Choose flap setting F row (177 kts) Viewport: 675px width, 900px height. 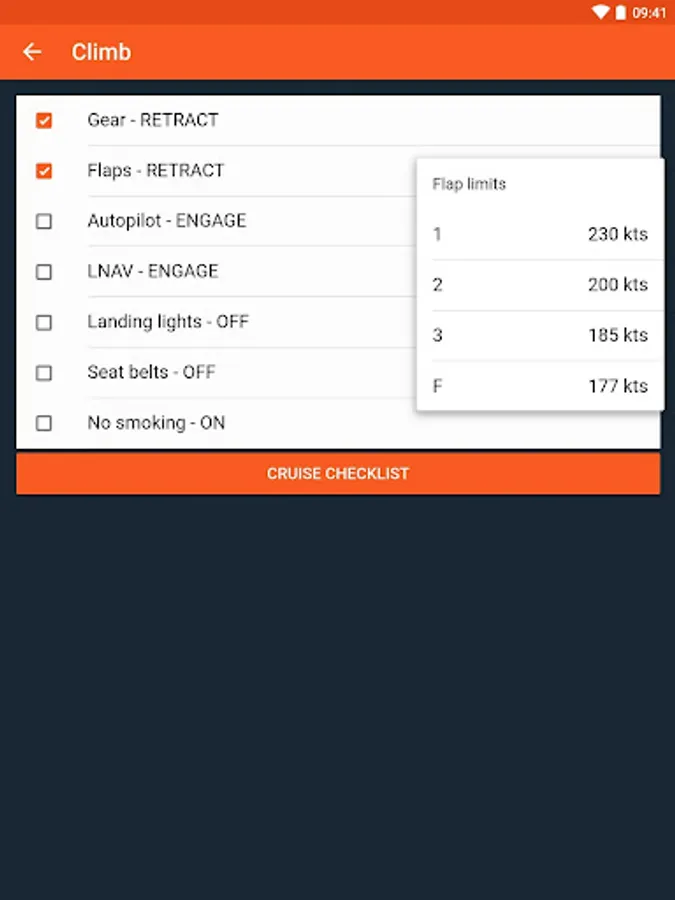(540, 386)
